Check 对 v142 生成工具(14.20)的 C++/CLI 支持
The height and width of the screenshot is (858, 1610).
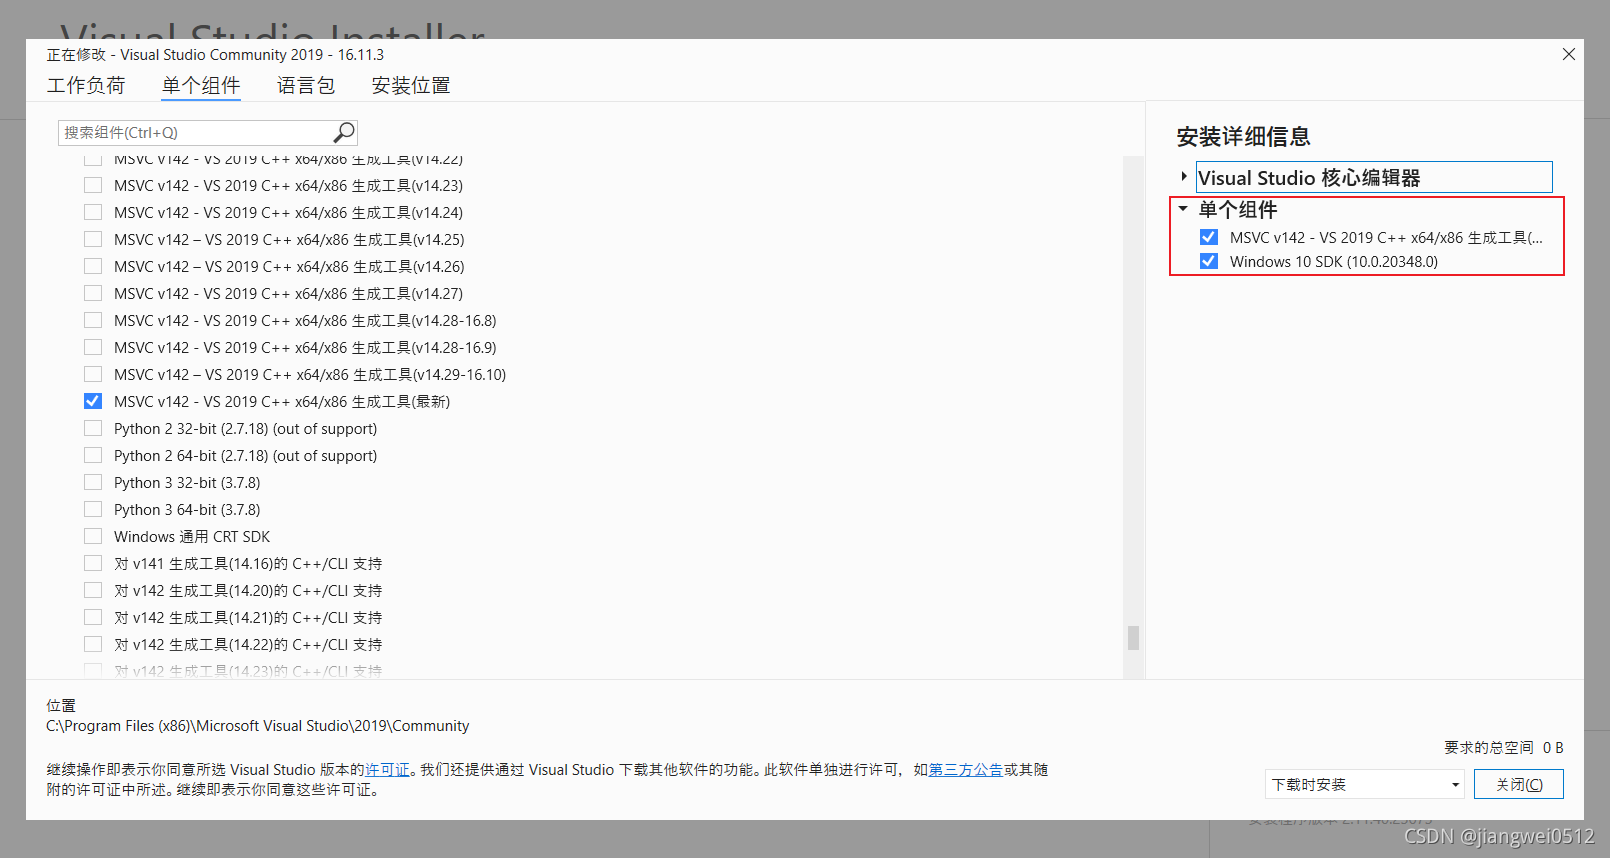(x=93, y=590)
